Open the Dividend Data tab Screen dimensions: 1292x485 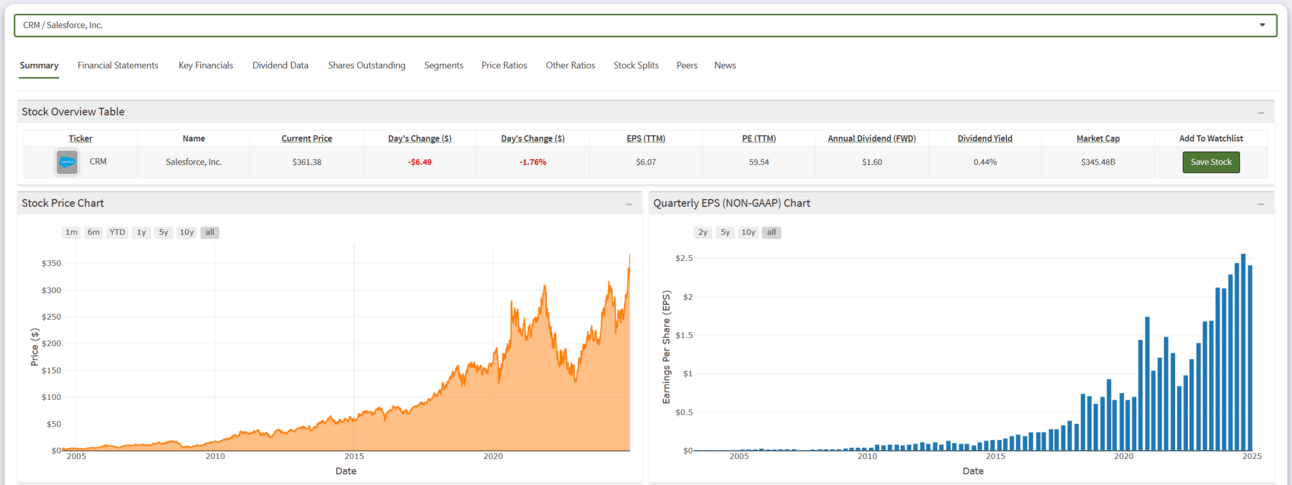tap(280, 66)
